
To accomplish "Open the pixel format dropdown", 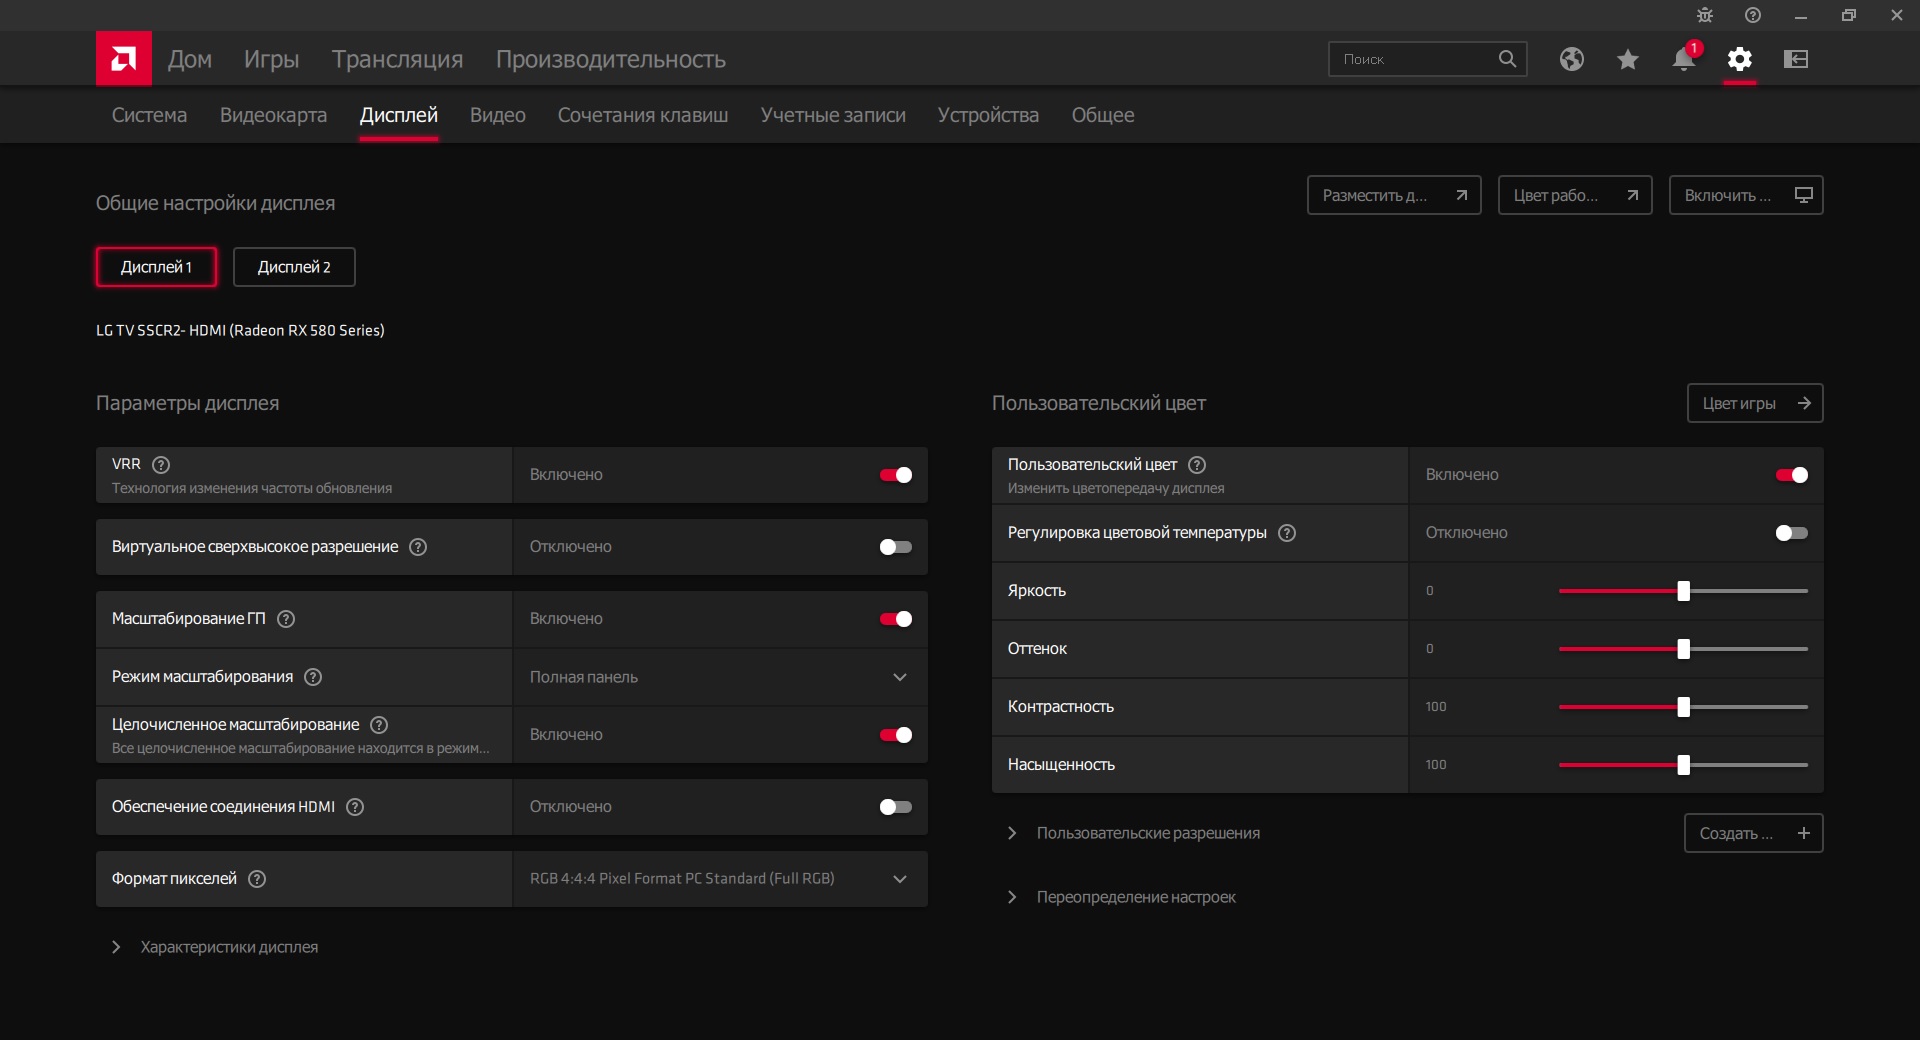I will coord(720,879).
